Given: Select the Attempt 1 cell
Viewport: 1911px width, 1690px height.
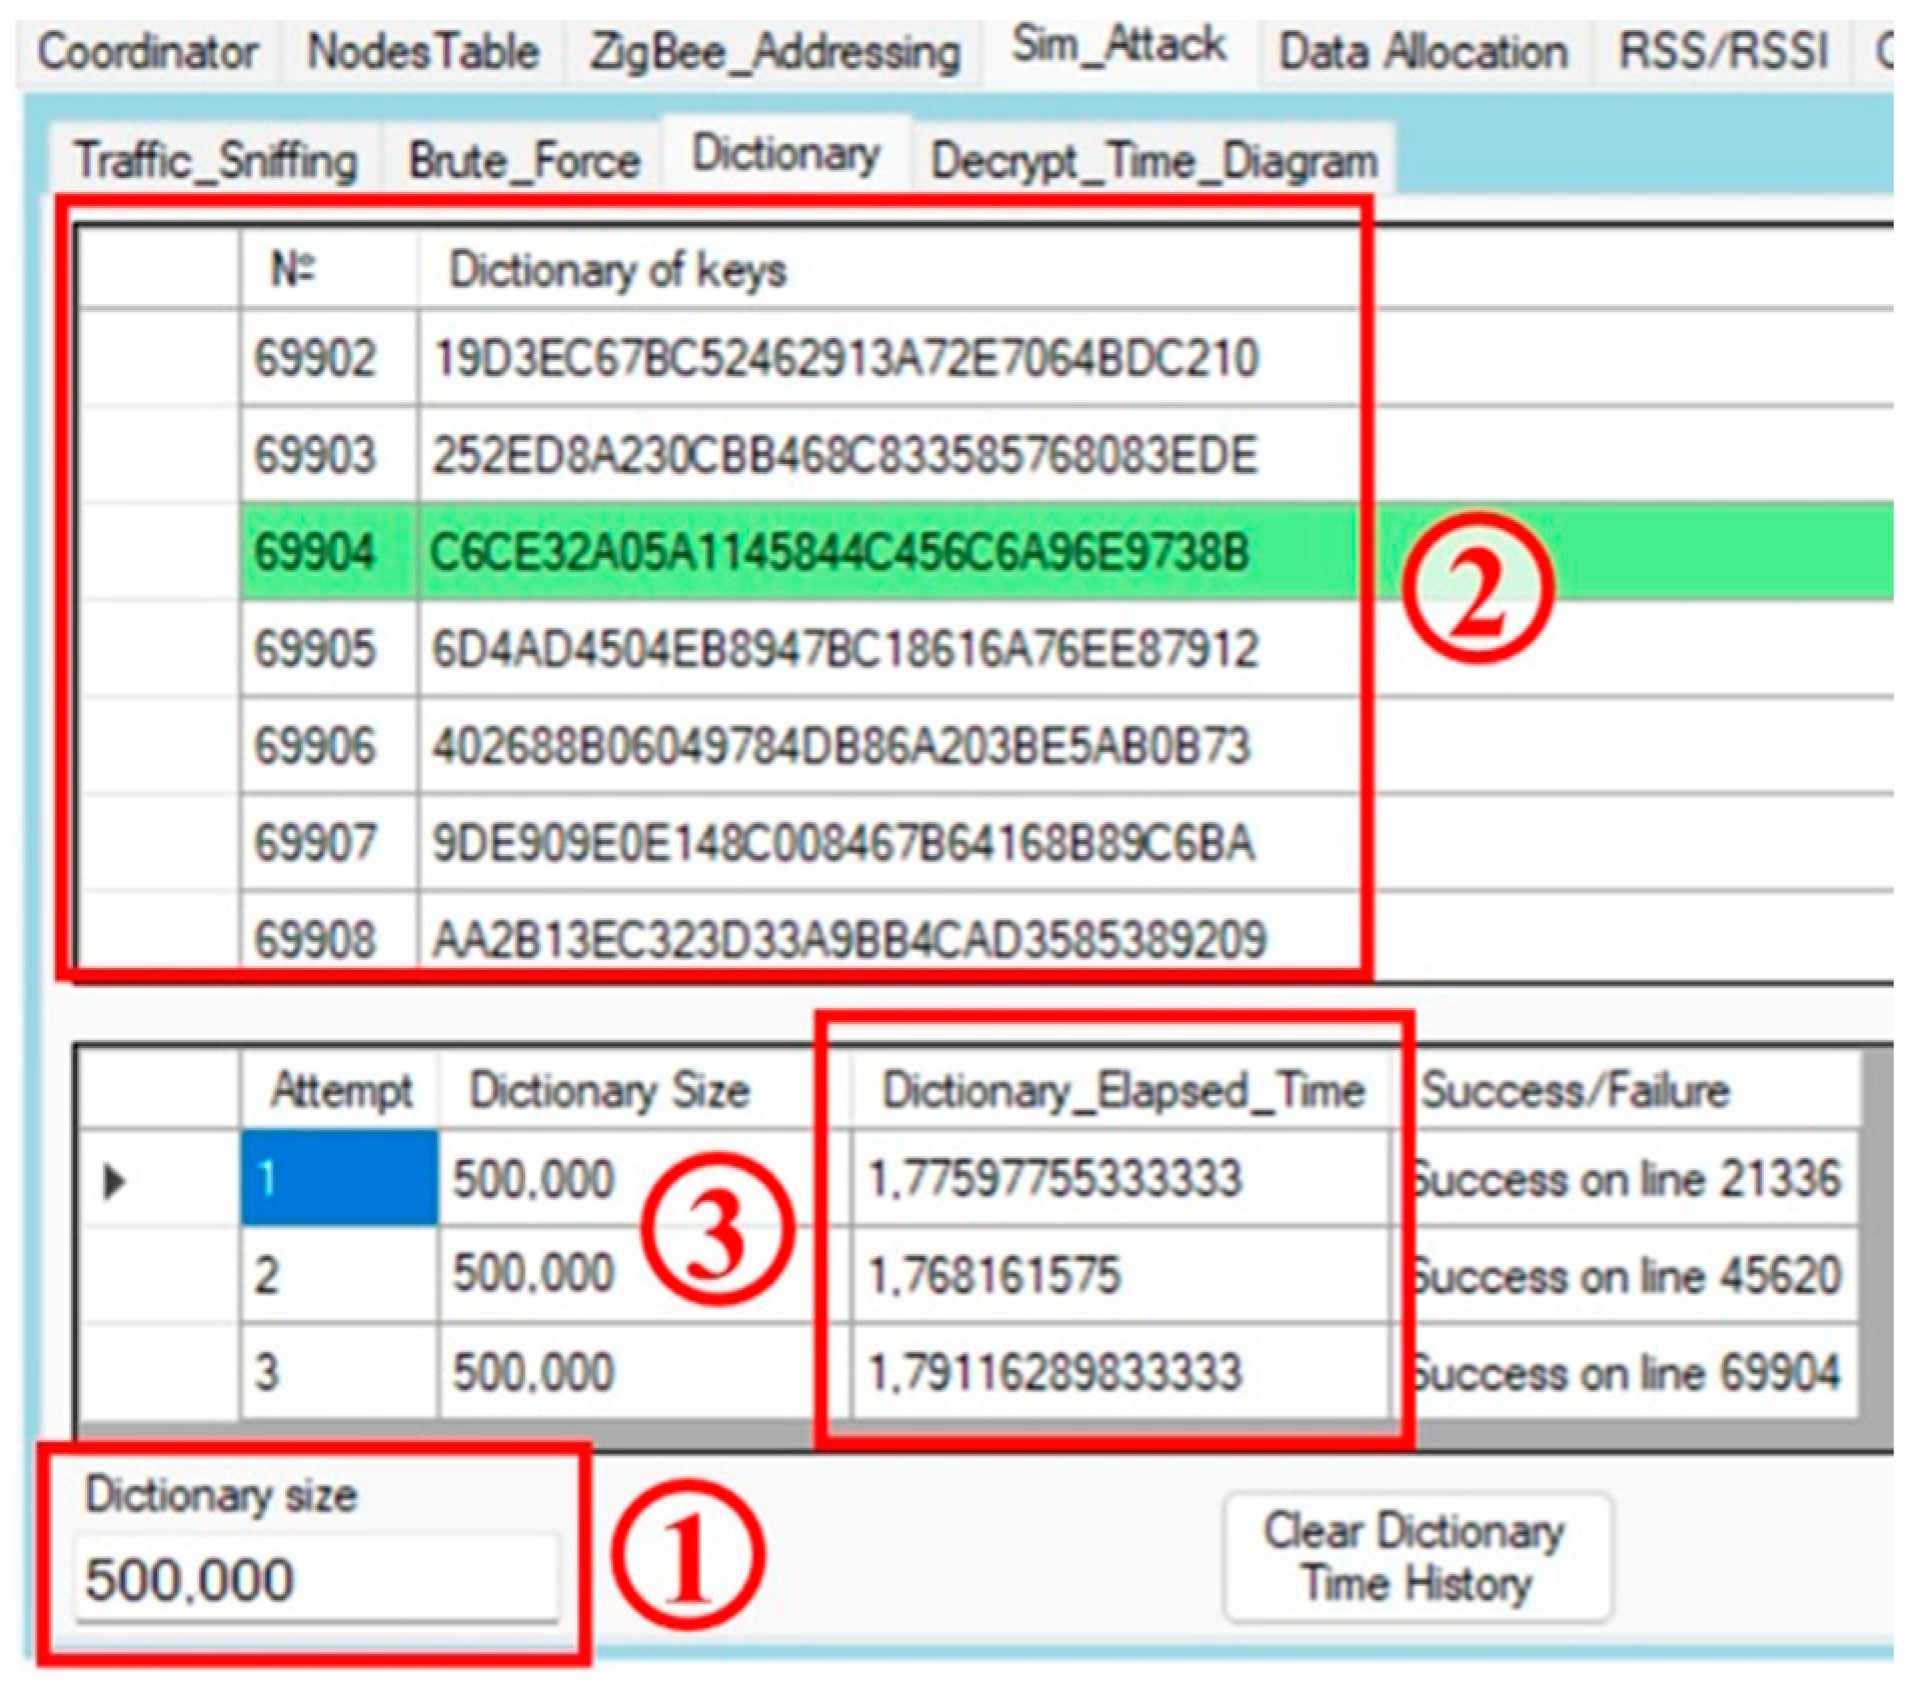Looking at the screenshot, I should (339, 1179).
